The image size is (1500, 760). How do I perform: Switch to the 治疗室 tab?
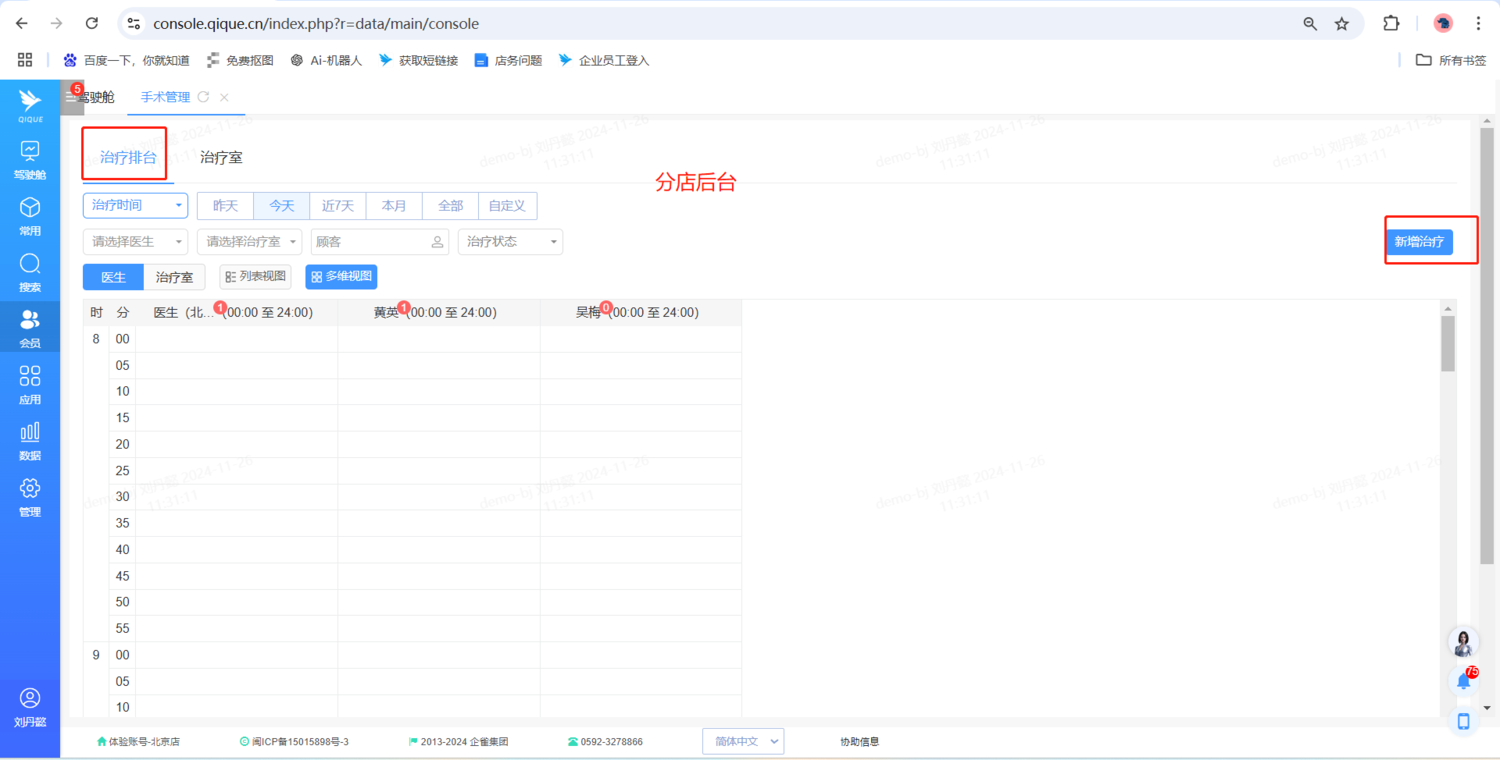[x=221, y=157]
